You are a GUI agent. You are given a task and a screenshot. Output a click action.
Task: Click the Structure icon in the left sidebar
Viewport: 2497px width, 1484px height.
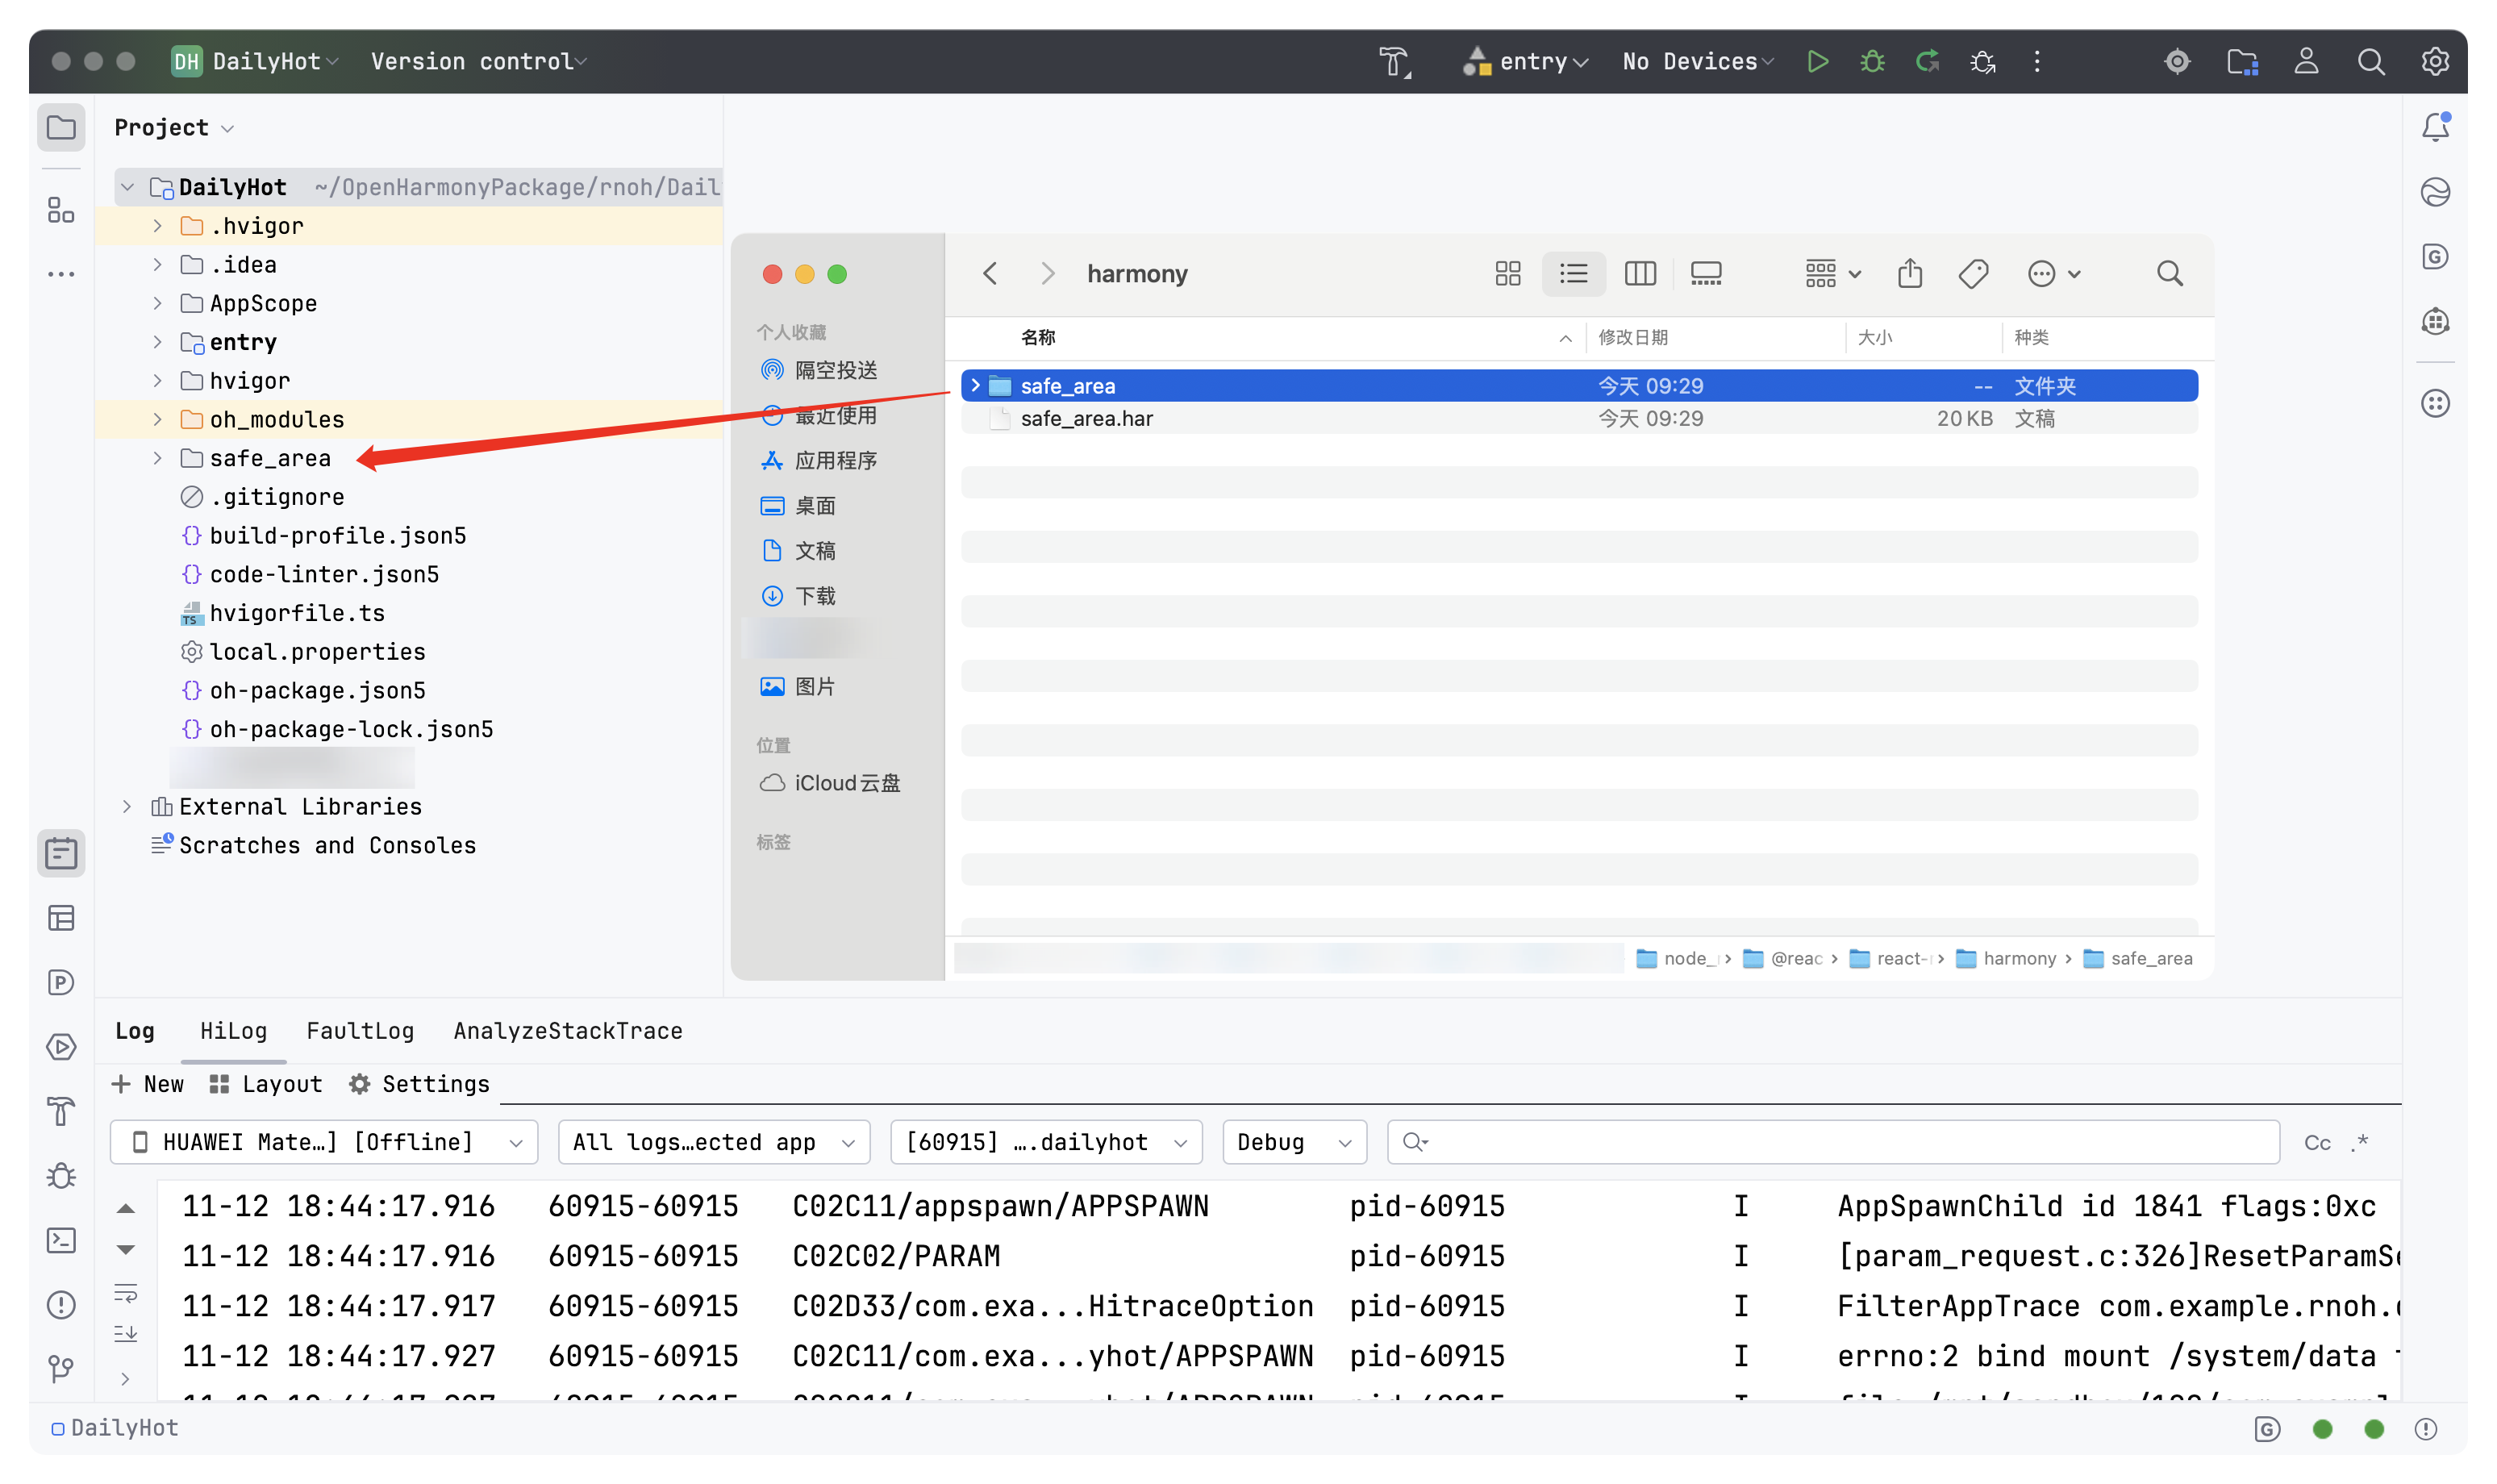[x=61, y=210]
